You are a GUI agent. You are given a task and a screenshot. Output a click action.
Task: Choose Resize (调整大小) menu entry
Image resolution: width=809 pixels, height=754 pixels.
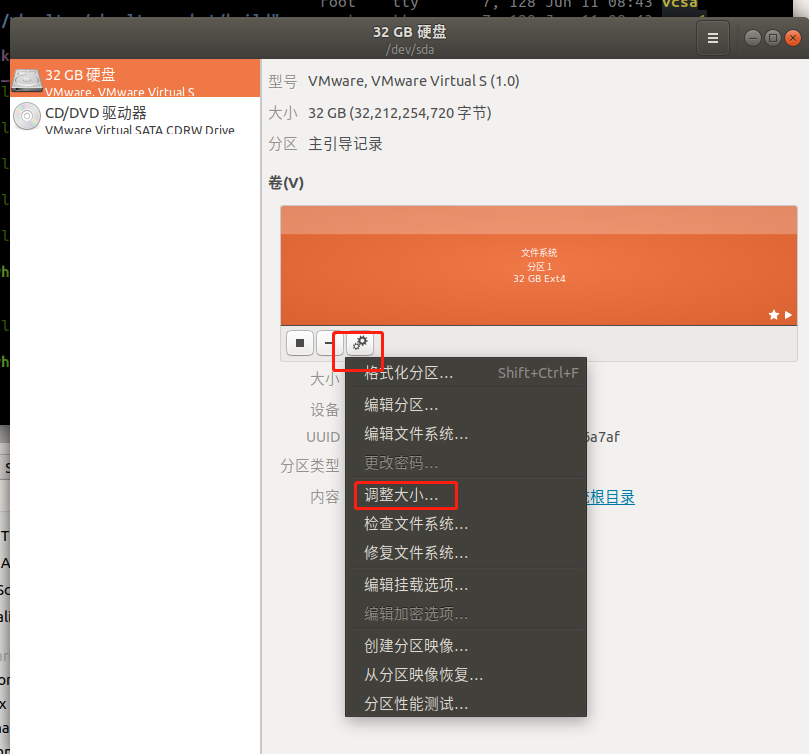(465, 495)
